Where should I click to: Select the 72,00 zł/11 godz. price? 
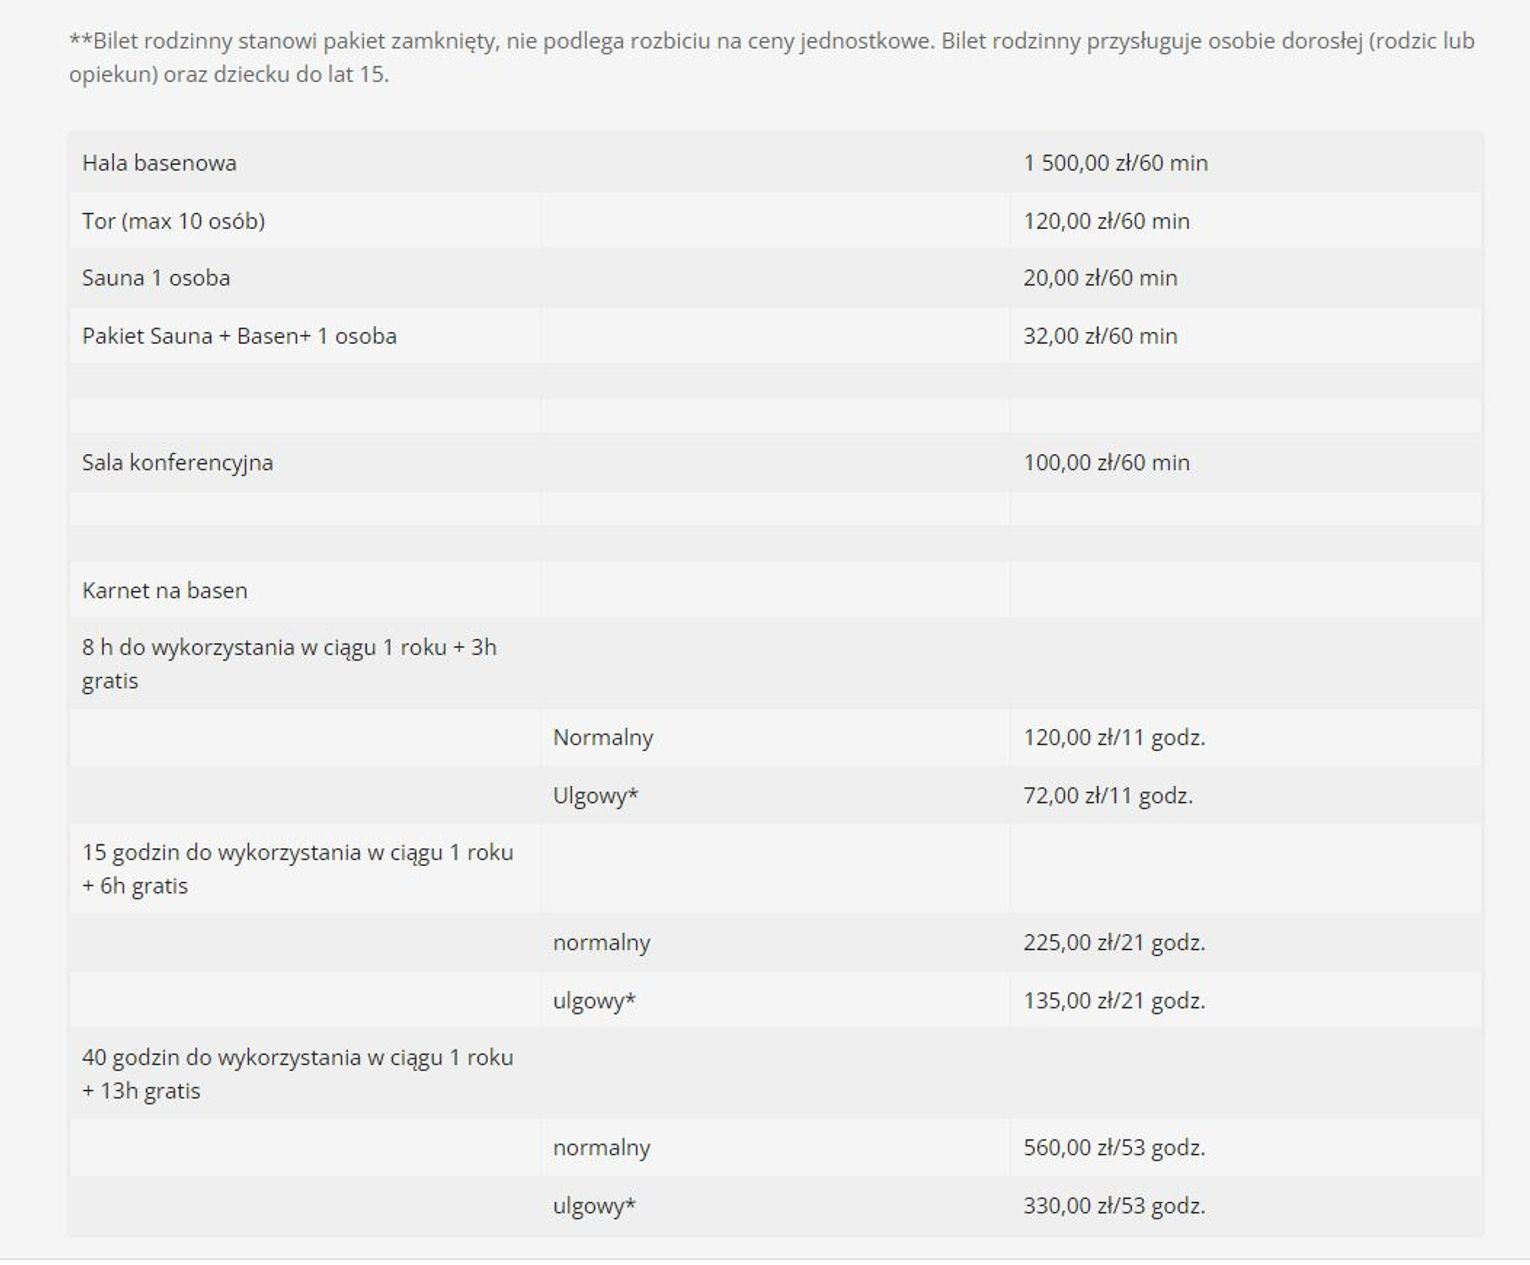point(1108,796)
